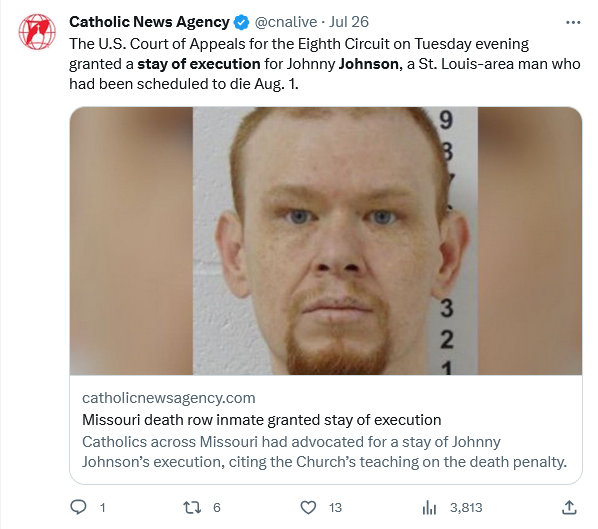Click the catholicnewsagency.com domain text
Image resolution: width=598 pixels, height=529 pixels.
pyautogui.click(x=169, y=398)
